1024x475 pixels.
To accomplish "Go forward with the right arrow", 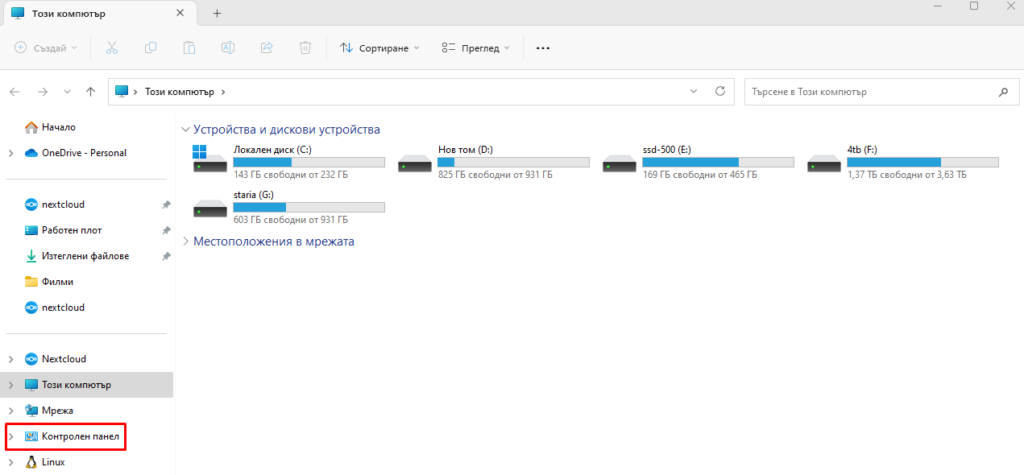I will pyautogui.click(x=43, y=92).
